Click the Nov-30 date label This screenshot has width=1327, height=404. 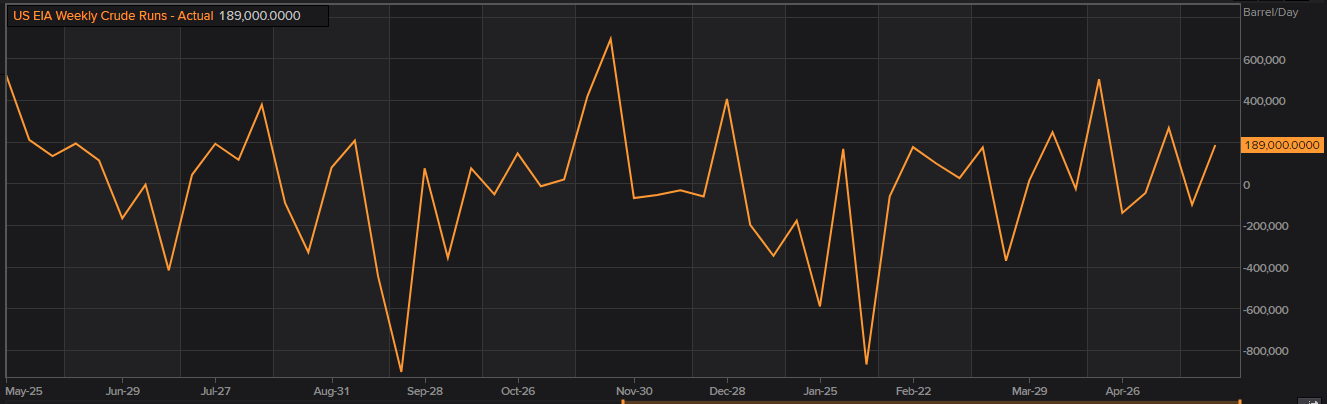point(634,391)
